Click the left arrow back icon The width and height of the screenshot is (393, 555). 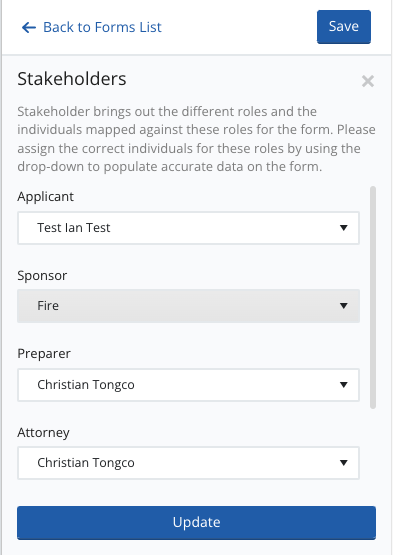29,27
